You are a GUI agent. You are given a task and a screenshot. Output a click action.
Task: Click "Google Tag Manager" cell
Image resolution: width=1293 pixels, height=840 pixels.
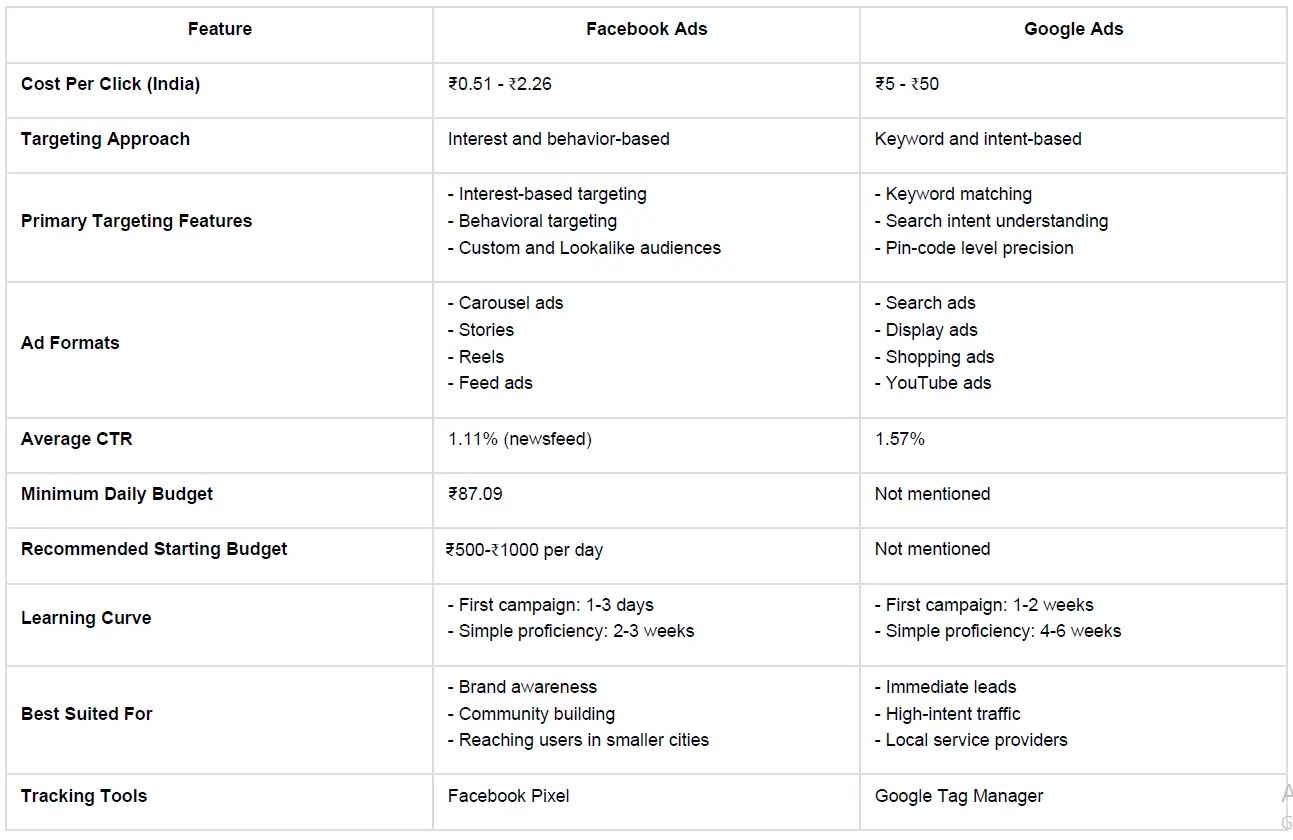959,797
